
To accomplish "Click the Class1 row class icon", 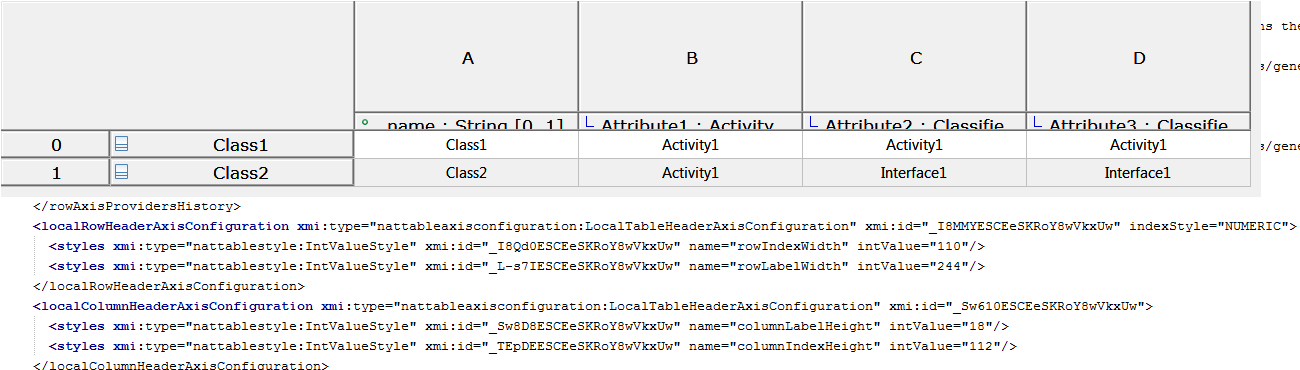I will click(121, 145).
